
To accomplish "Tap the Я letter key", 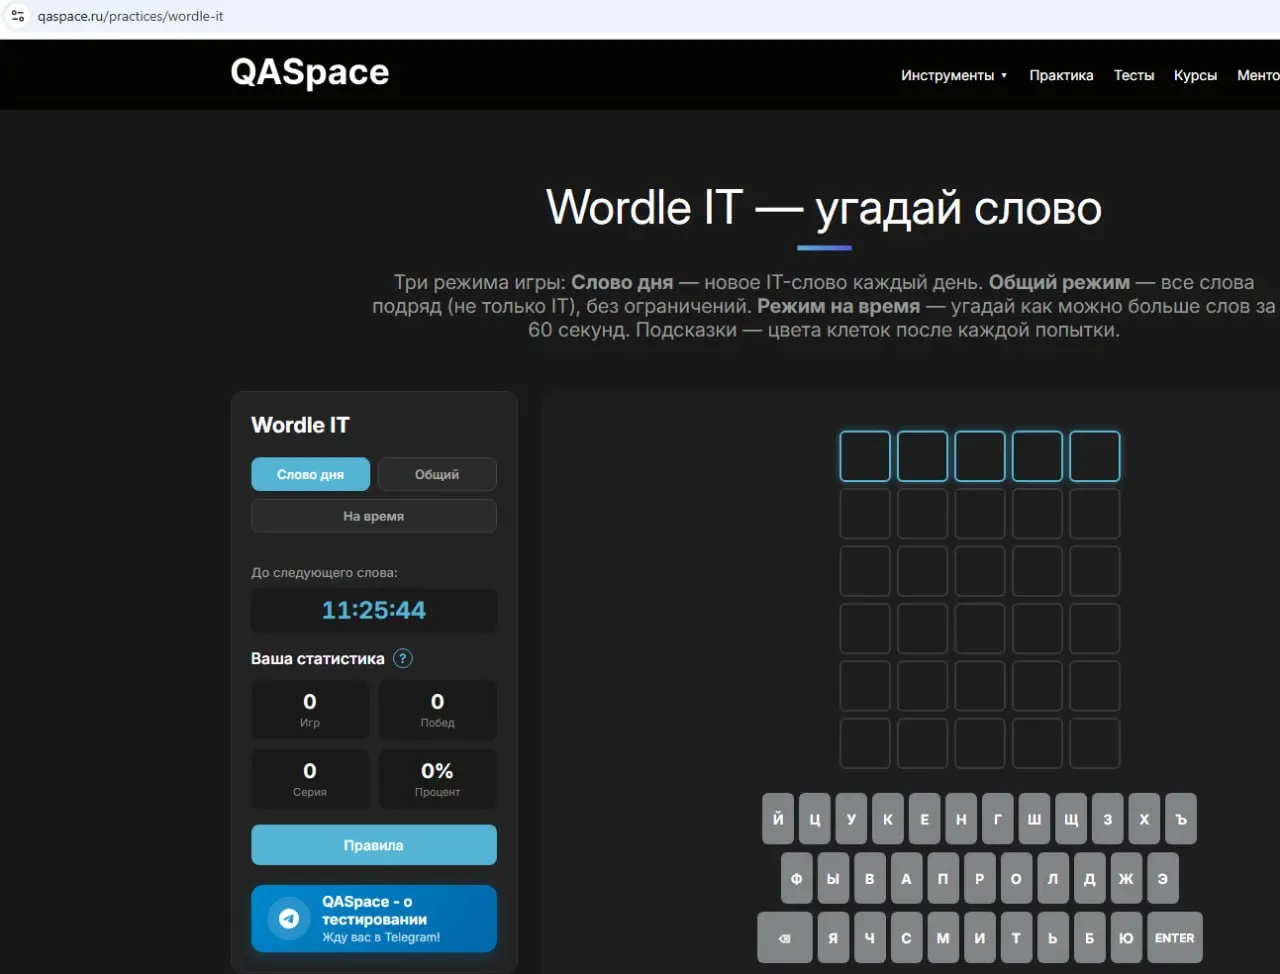I will 833,938.
